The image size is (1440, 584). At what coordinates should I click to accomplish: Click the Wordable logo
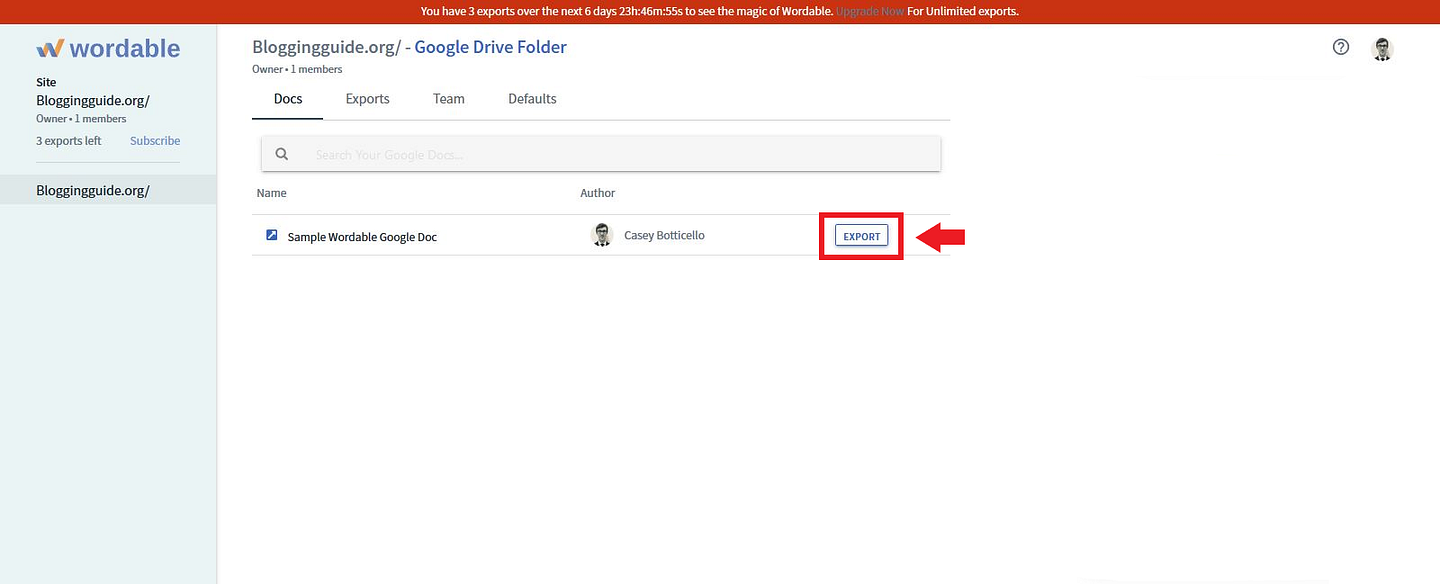click(x=108, y=48)
